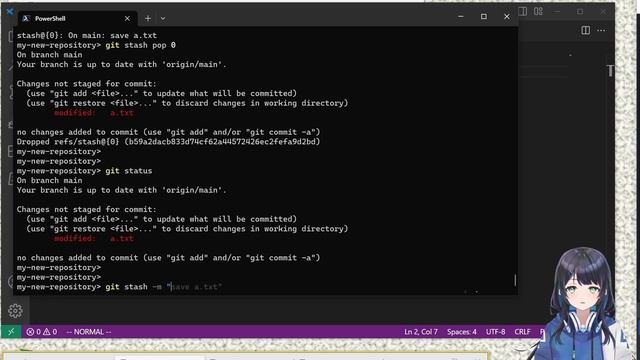640x360 pixels.
Task: Minimize the terminal window
Action: [x=461, y=17]
